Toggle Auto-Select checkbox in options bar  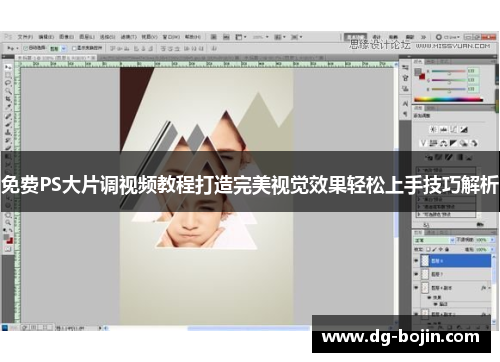pos(26,48)
